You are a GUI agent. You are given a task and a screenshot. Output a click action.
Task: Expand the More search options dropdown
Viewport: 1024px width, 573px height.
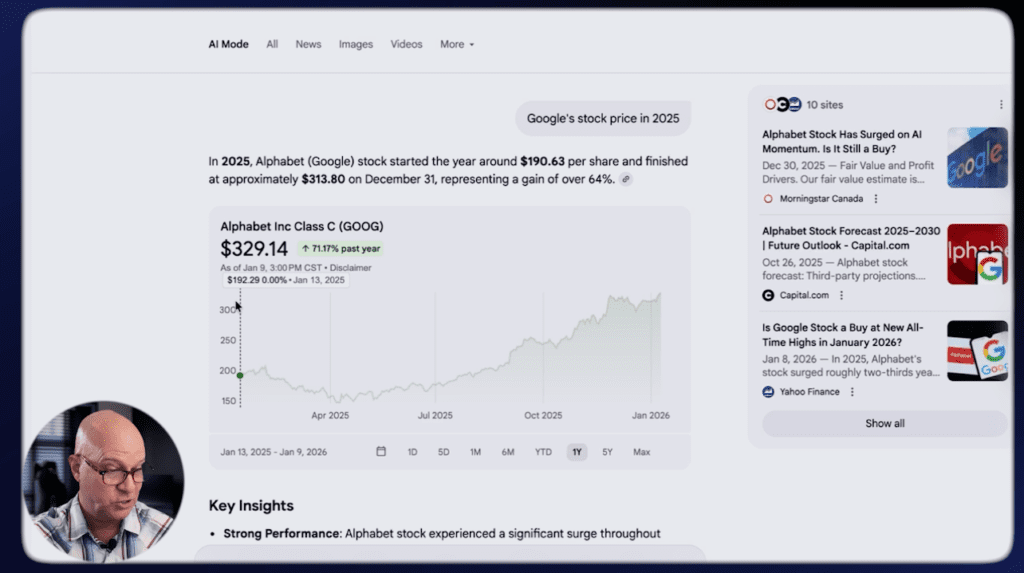tap(457, 44)
